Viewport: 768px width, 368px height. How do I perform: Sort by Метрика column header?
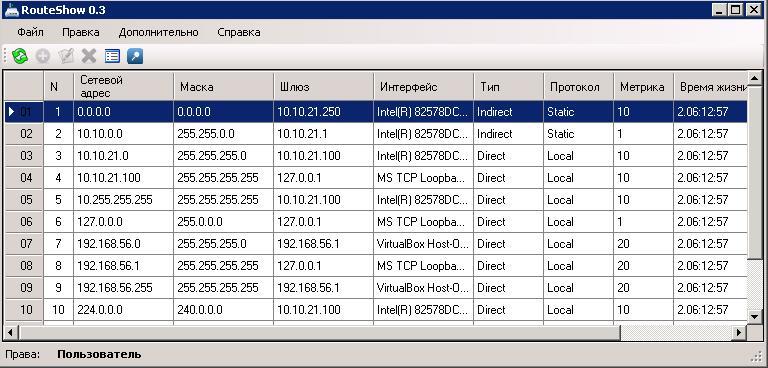643,87
